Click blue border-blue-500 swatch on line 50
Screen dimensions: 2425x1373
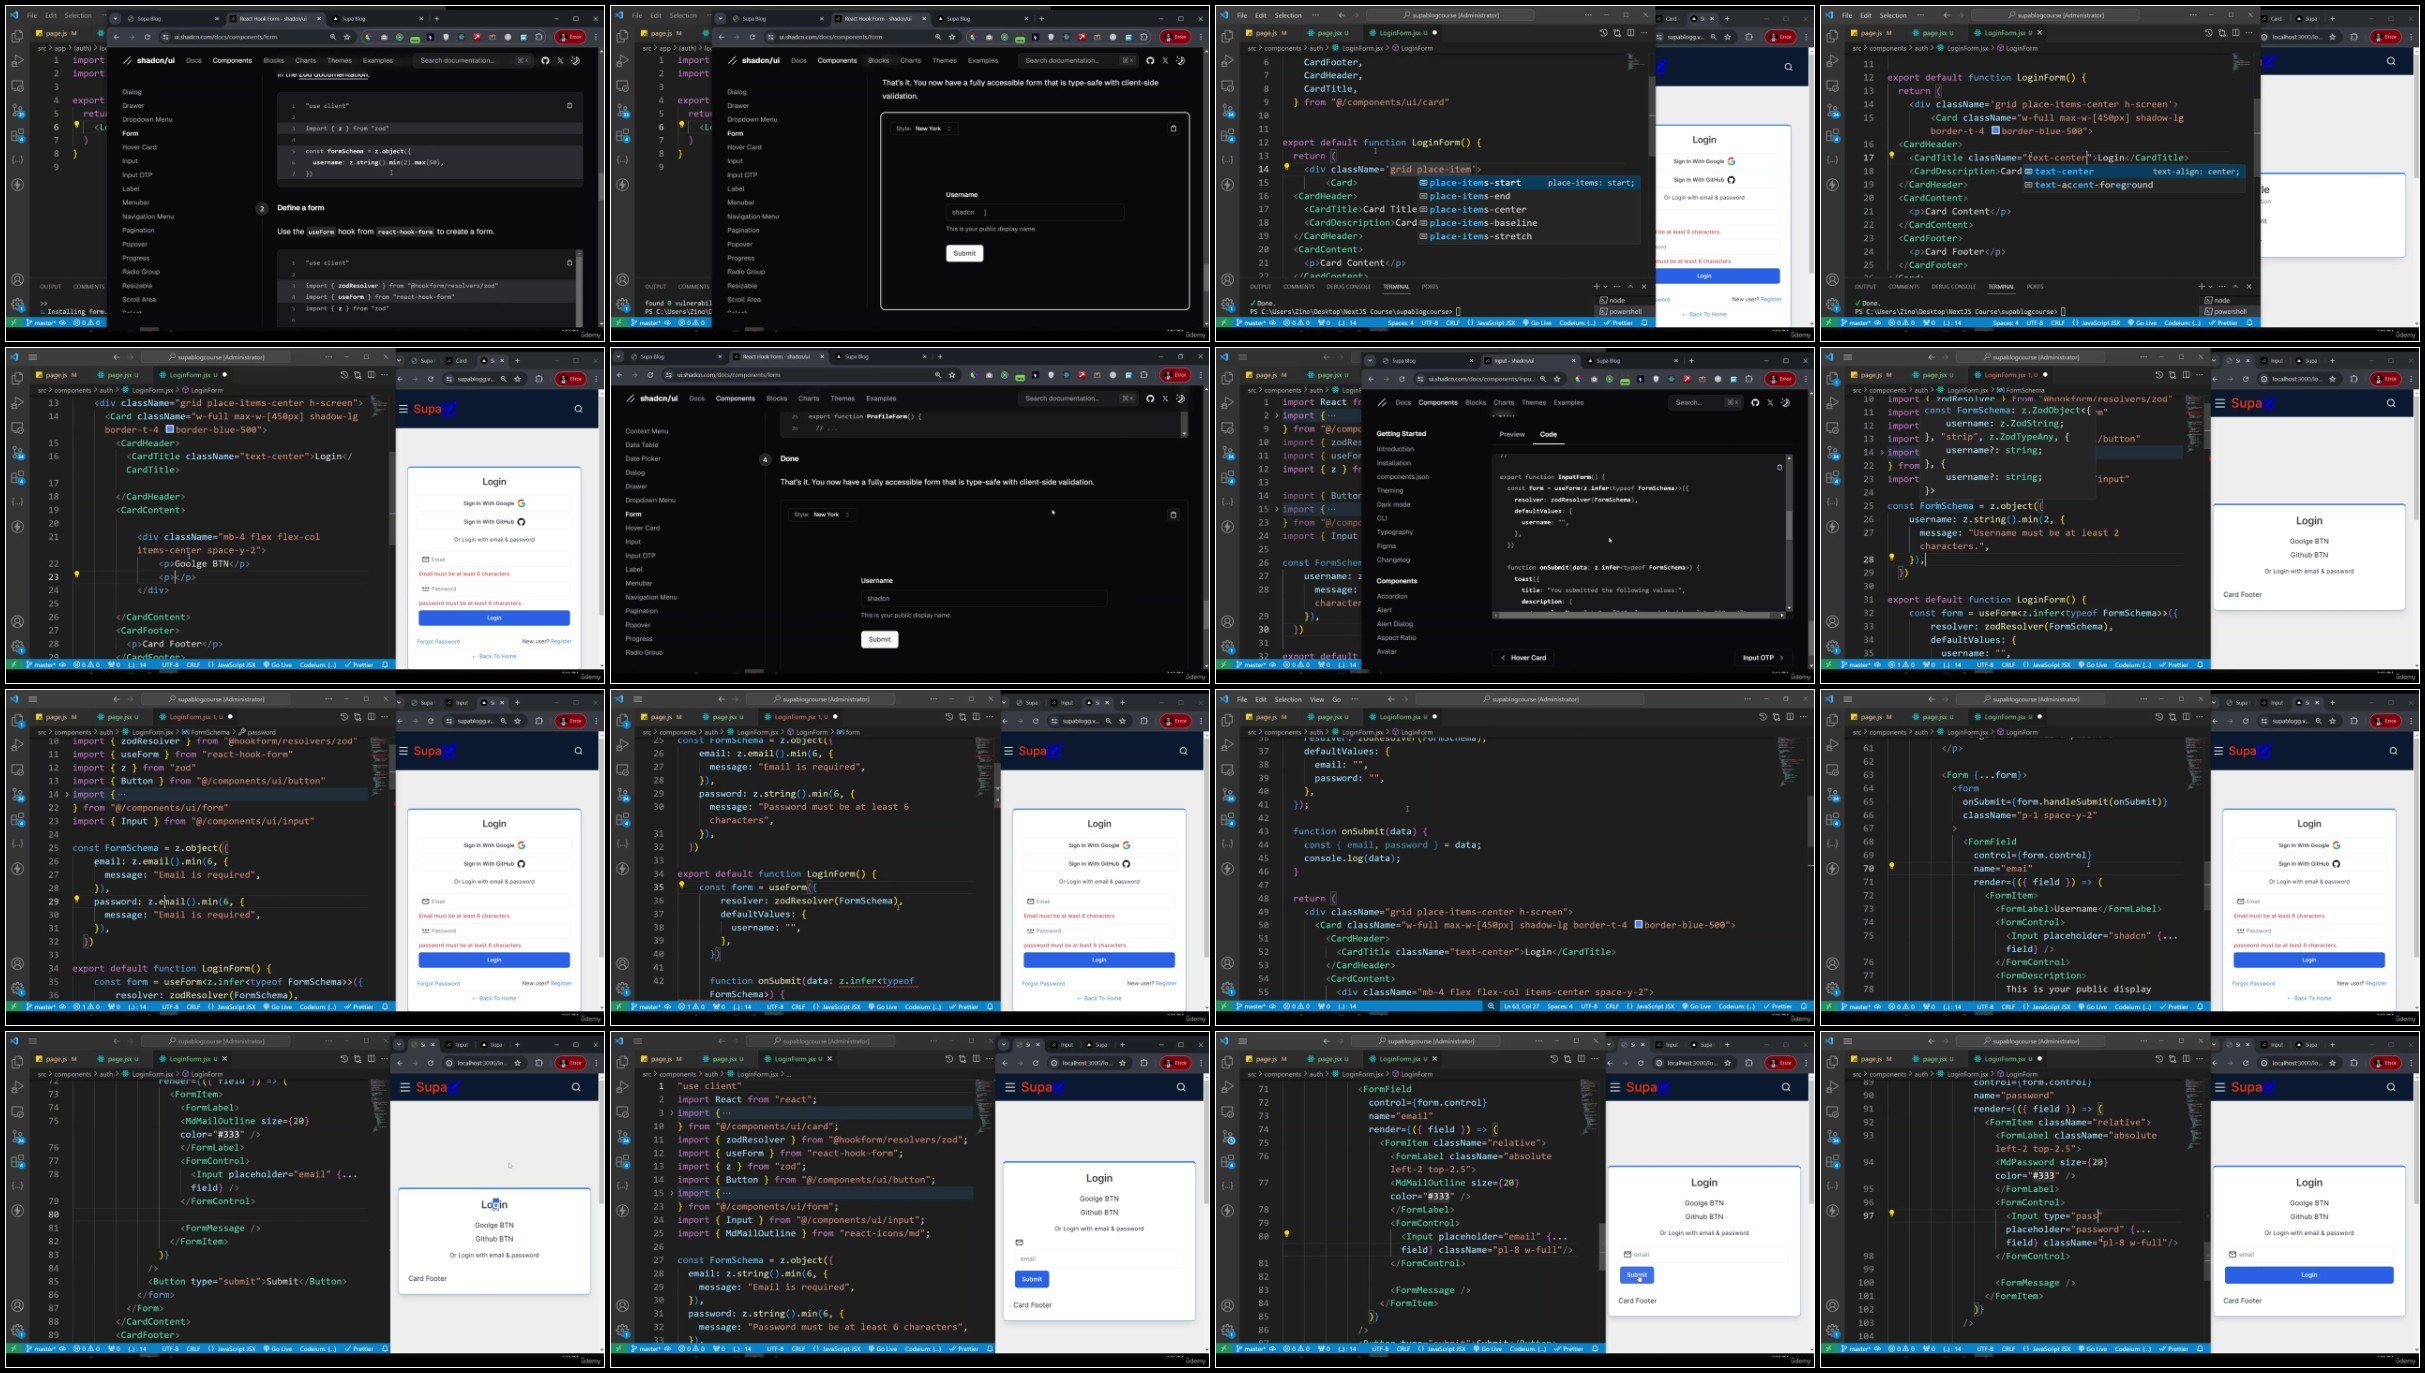coord(1638,925)
